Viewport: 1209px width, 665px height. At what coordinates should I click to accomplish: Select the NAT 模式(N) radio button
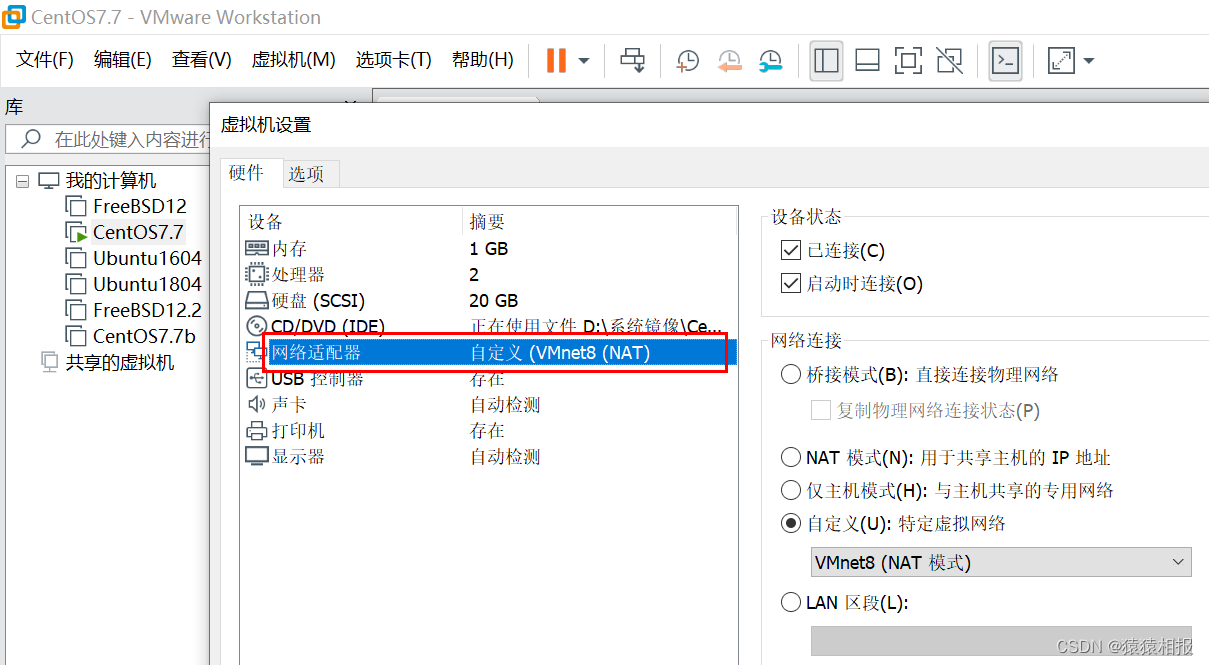[x=791, y=458]
